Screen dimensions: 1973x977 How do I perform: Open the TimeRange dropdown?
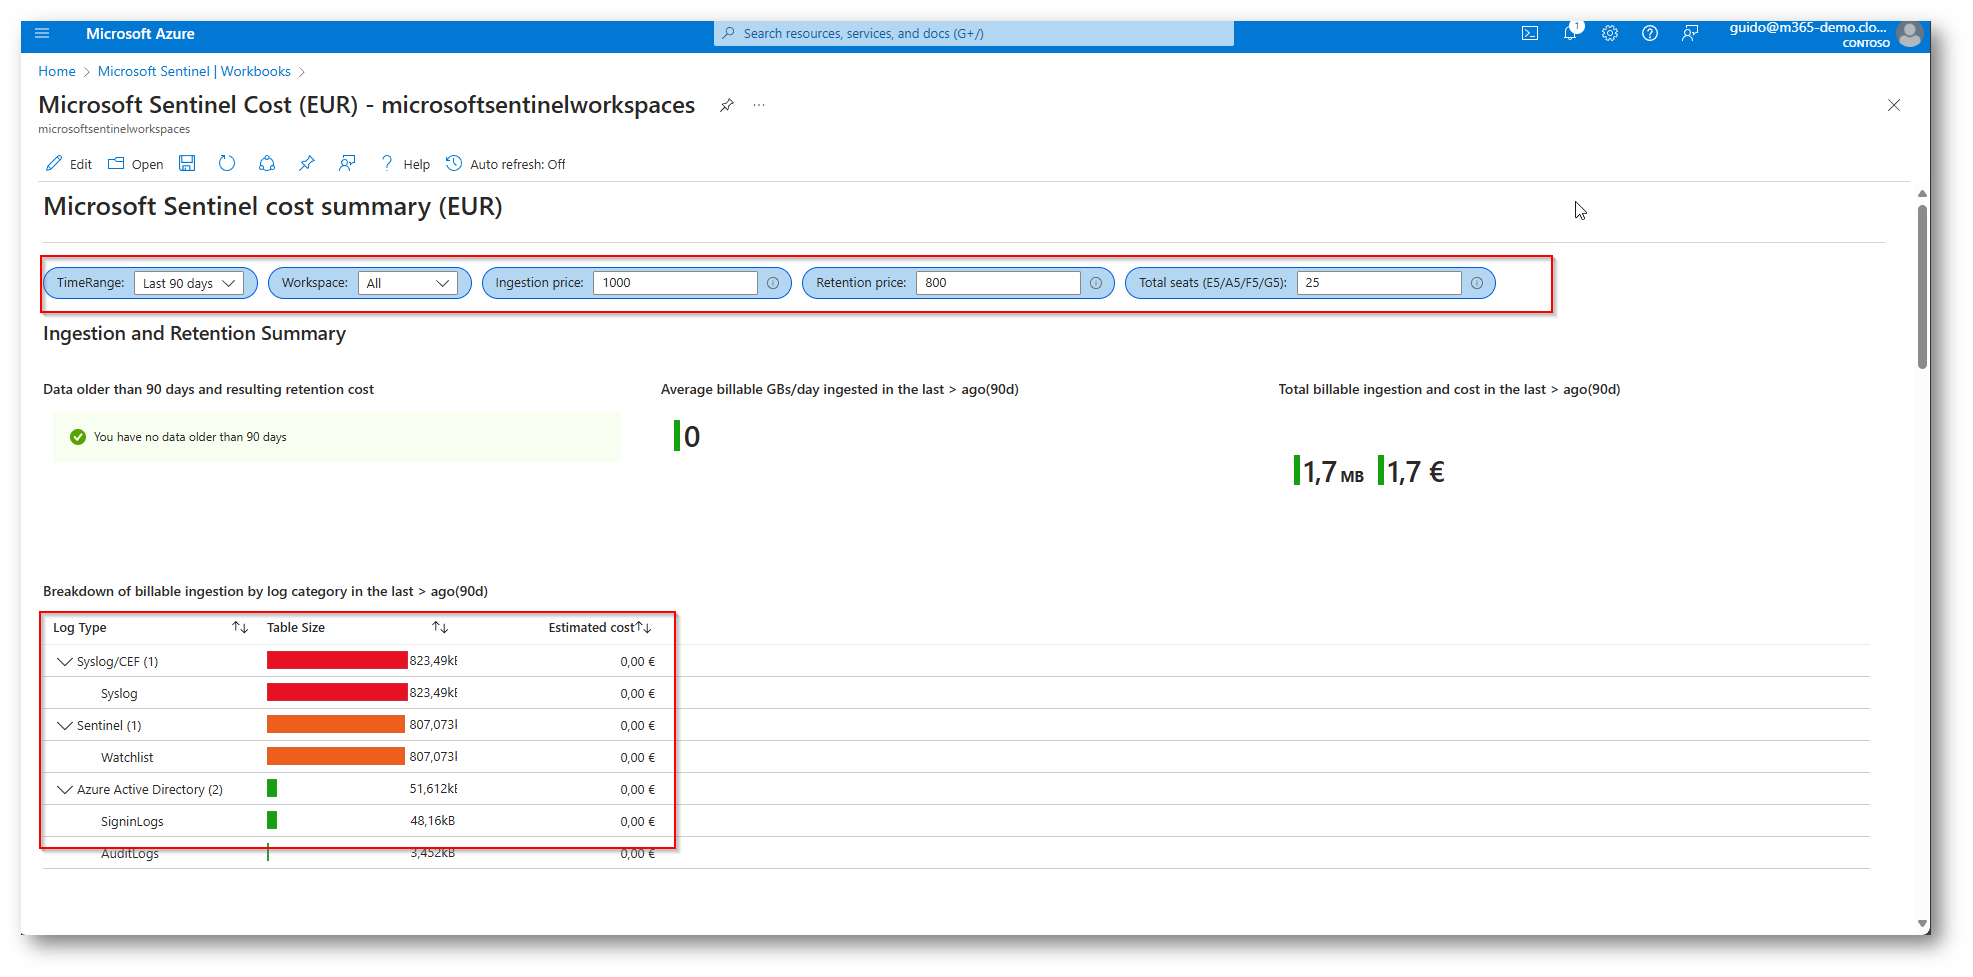(189, 283)
